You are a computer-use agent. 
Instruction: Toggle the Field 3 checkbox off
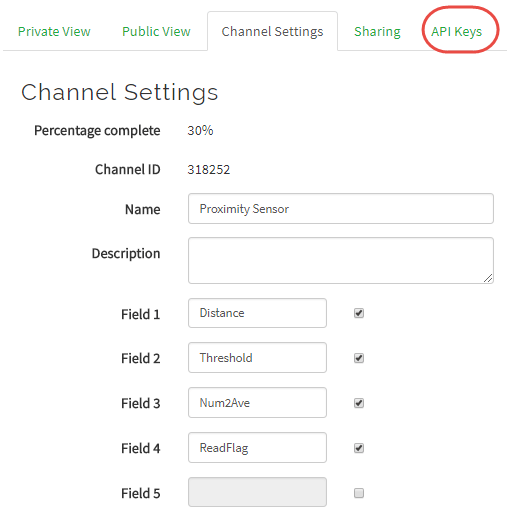(x=359, y=403)
